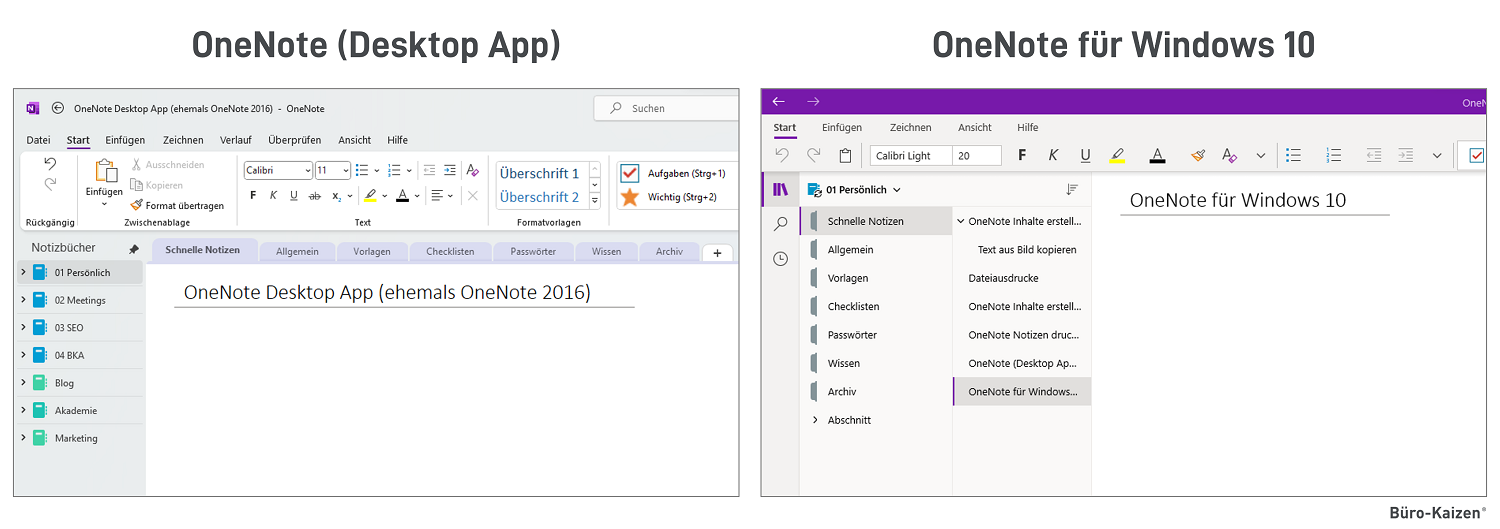Toggle bold F in Desktop App ribbon
The height and width of the screenshot is (529, 1500).
(253, 196)
